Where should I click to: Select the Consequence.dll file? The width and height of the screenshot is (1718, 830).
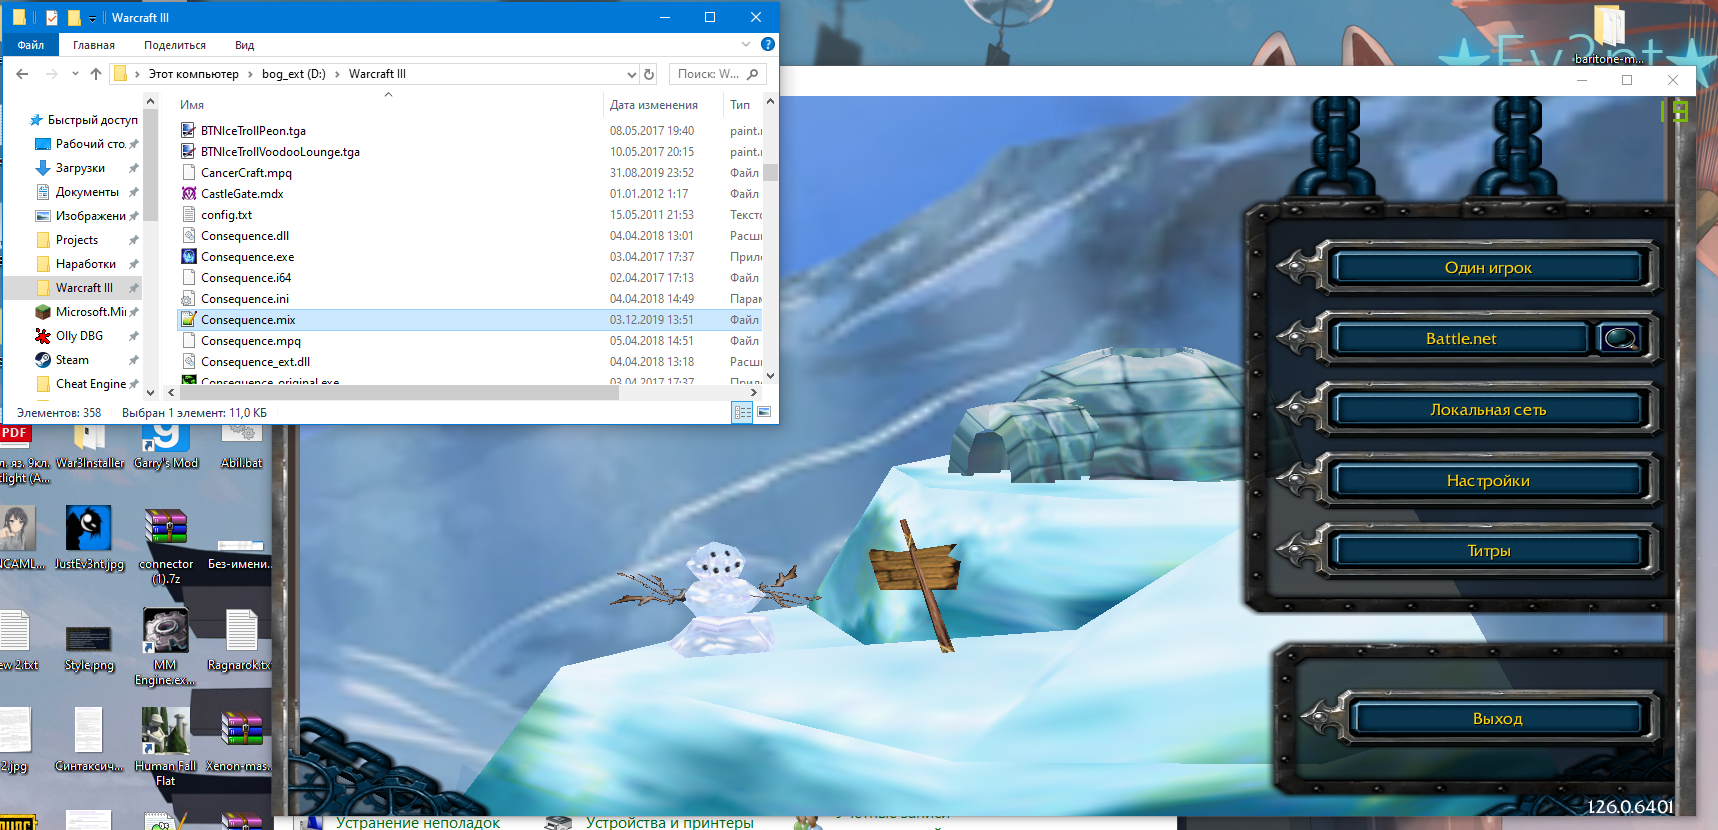click(245, 236)
